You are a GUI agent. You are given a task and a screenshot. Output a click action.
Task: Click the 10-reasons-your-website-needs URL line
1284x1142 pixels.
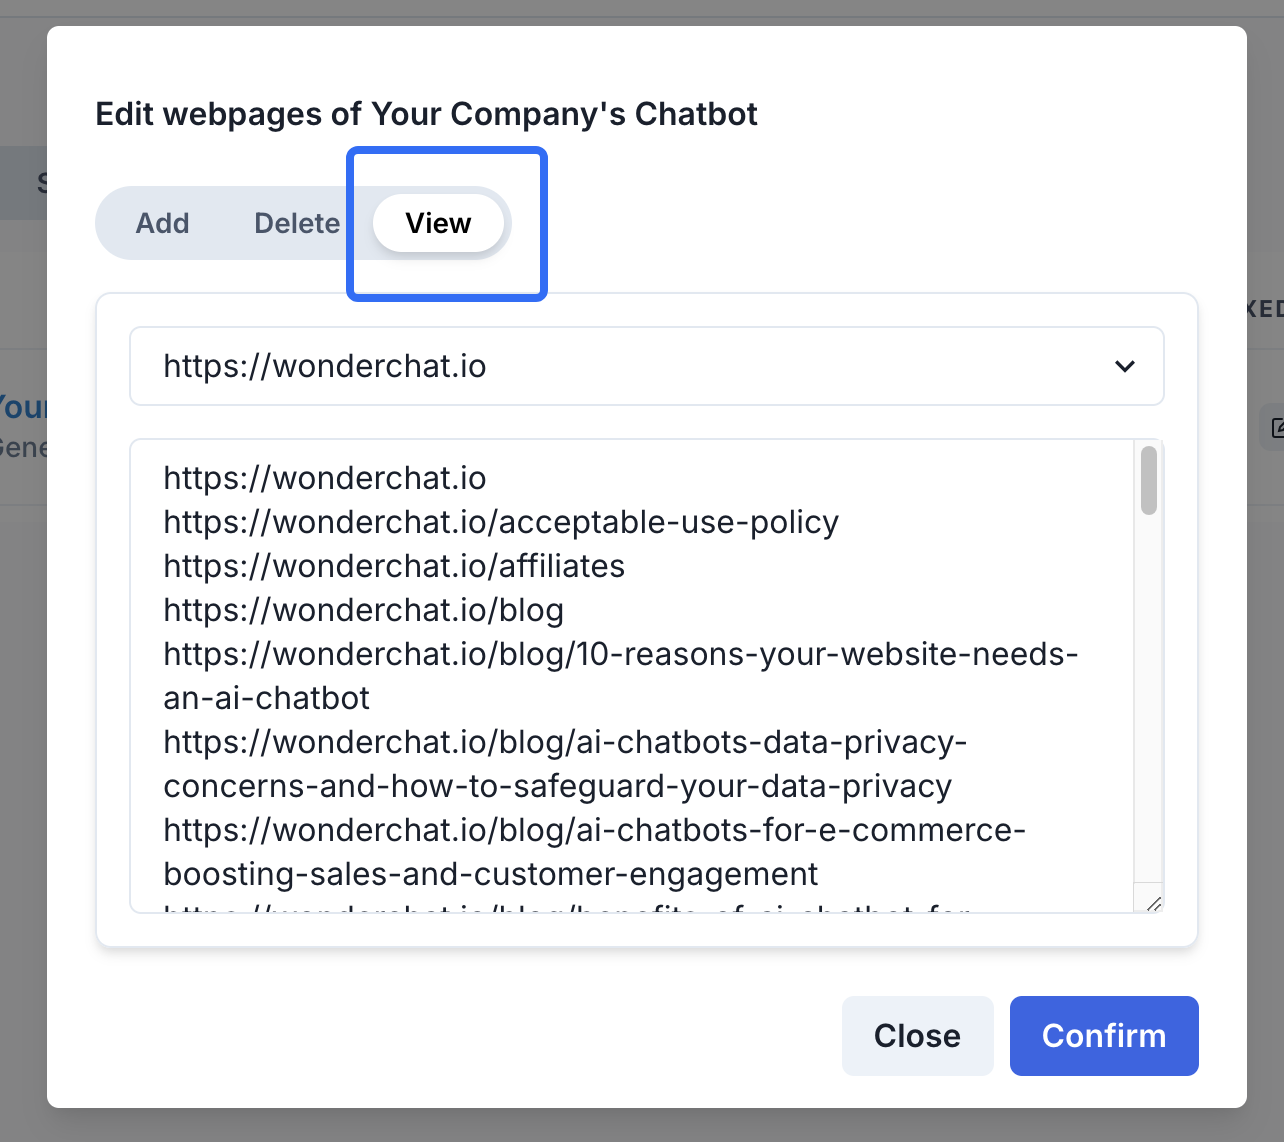click(x=620, y=655)
